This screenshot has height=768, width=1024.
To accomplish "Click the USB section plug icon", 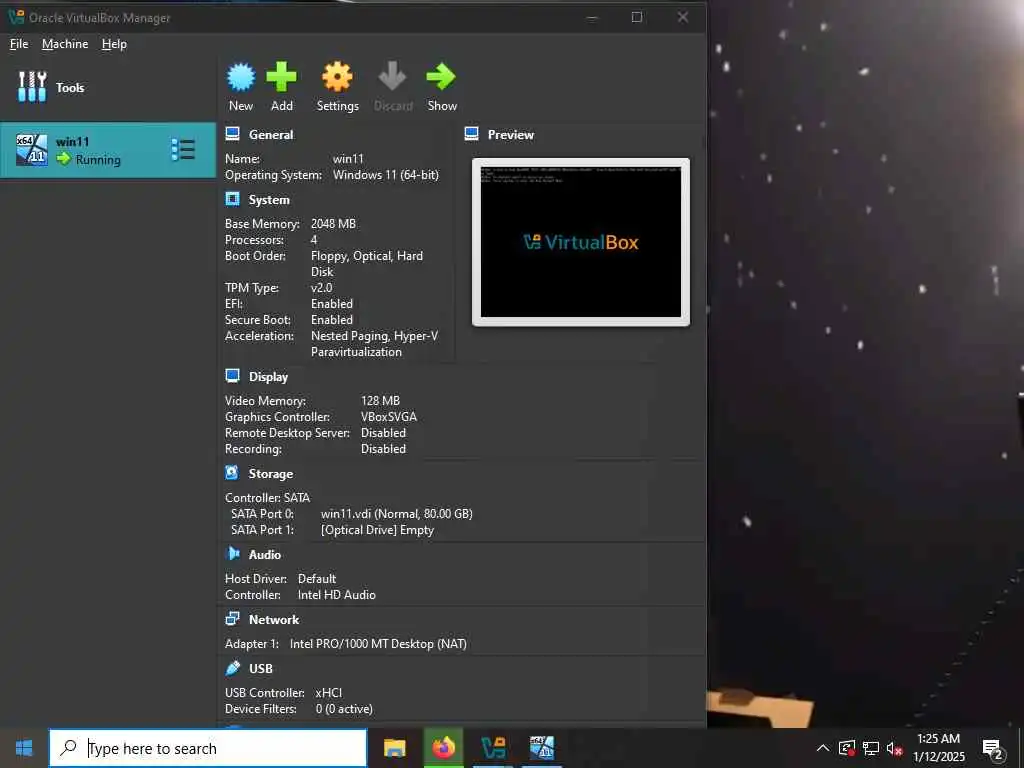I will pyautogui.click(x=232, y=667).
